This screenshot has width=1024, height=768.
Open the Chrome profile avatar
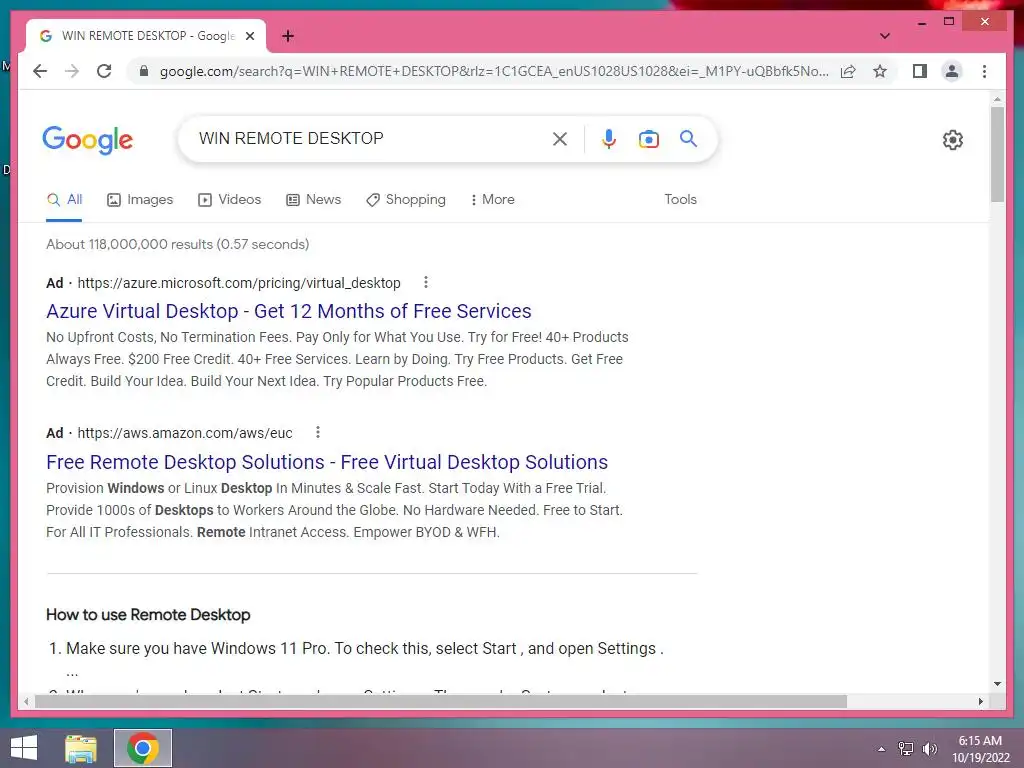click(x=952, y=71)
